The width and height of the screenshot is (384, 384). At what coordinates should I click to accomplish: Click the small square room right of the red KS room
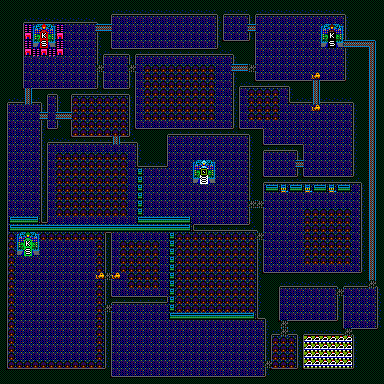pyautogui.click(x=116, y=72)
